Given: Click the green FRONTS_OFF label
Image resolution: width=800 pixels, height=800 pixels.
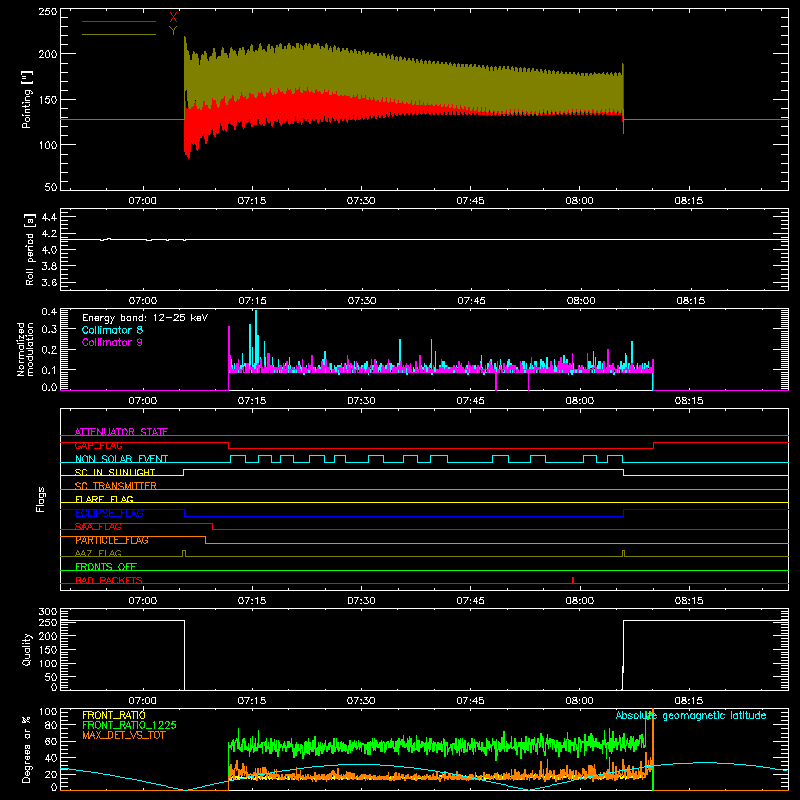Looking at the screenshot, I should [106, 566].
